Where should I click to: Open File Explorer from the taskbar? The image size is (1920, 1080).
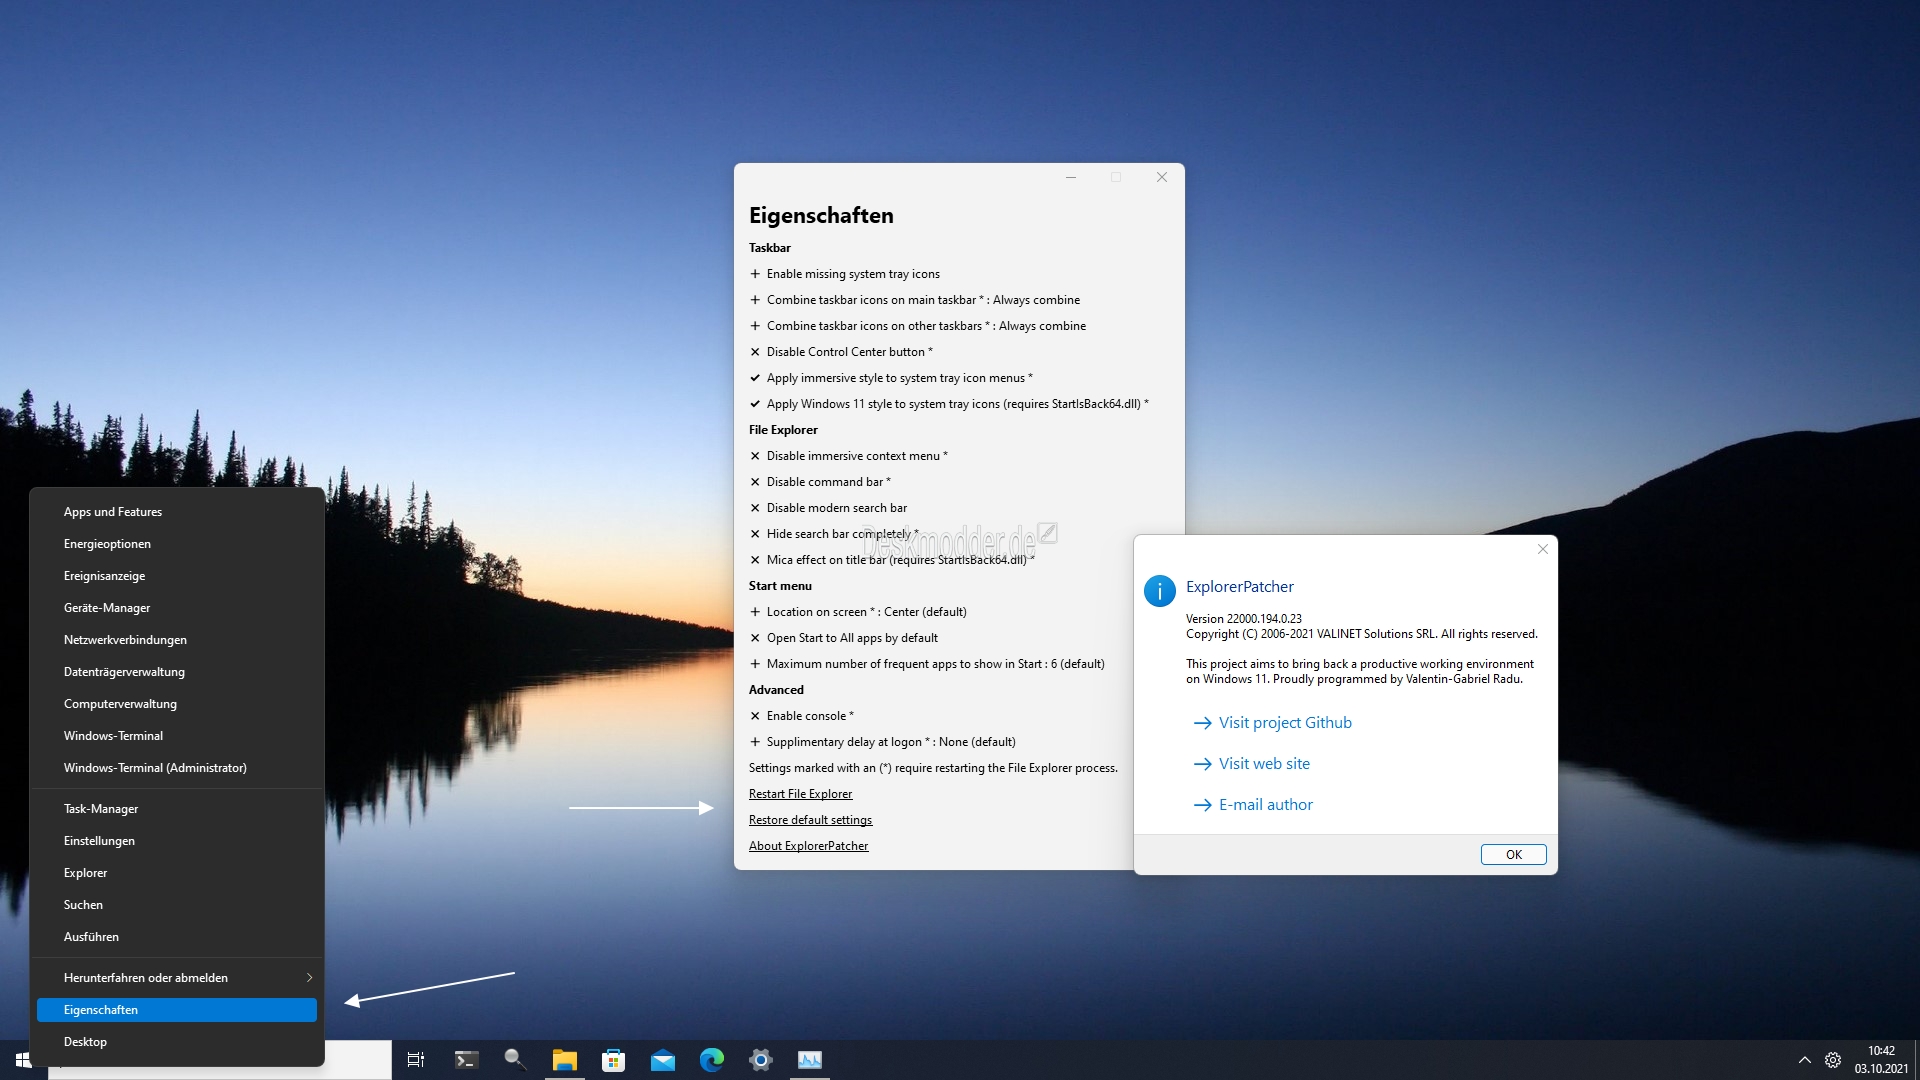pyautogui.click(x=565, y=1060)
